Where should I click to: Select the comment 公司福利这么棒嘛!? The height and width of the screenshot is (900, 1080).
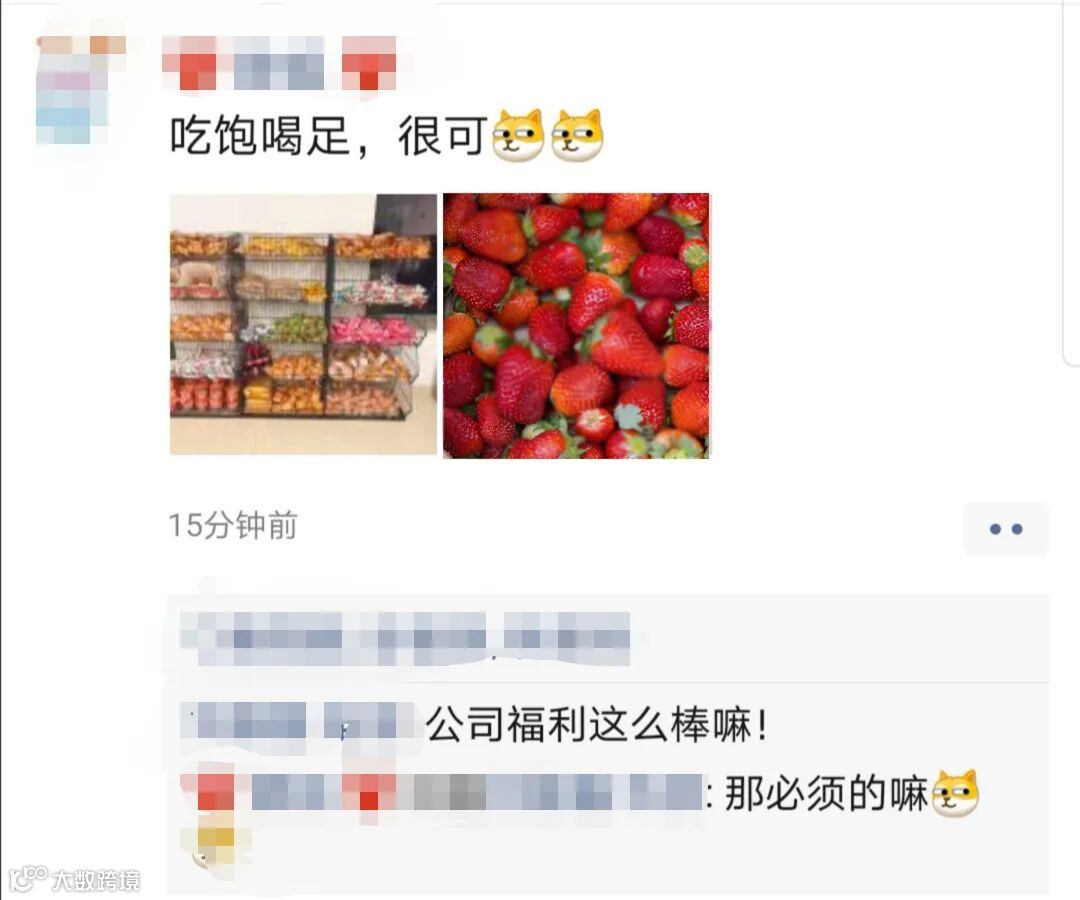coord(596,726)
